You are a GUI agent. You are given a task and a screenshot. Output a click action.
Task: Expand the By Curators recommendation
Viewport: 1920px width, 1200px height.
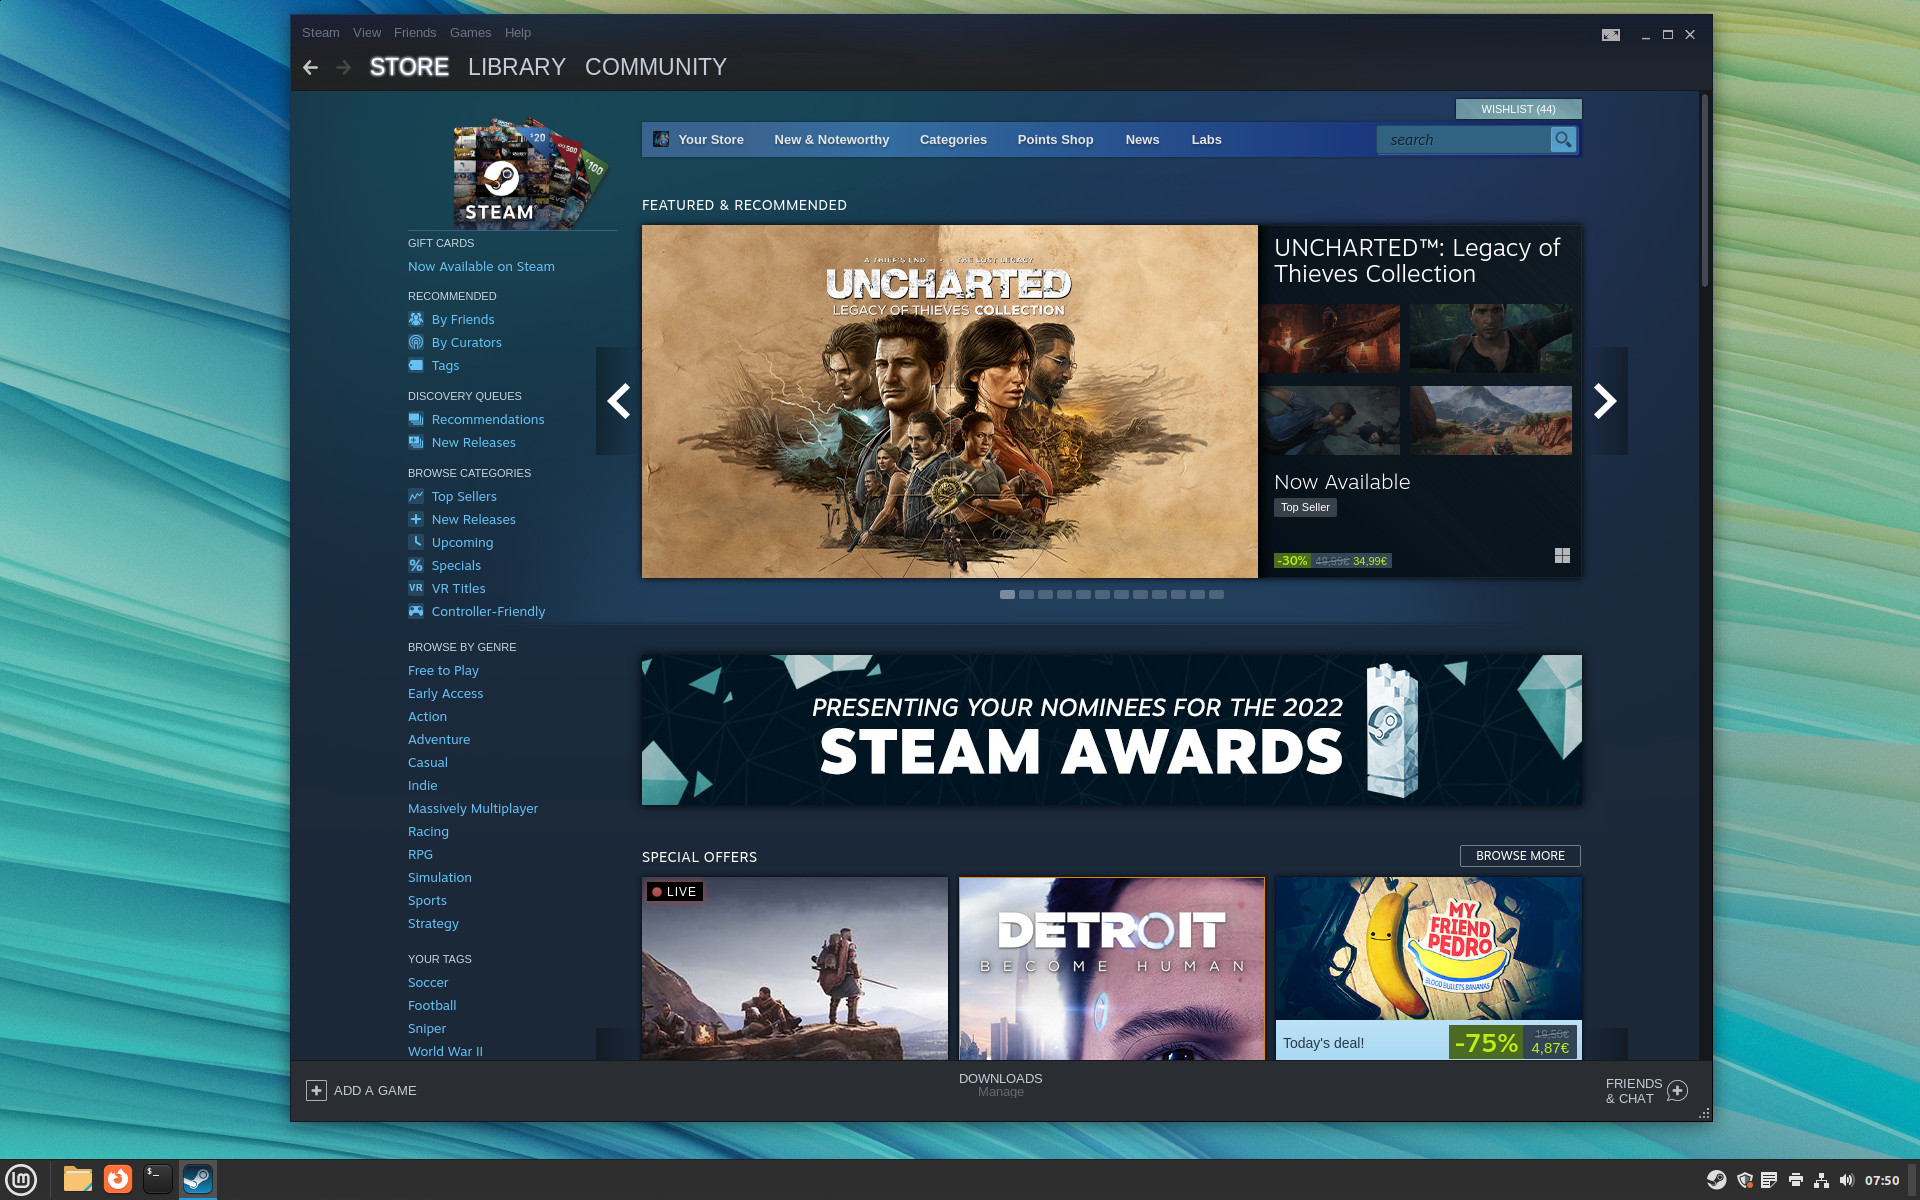466,341
